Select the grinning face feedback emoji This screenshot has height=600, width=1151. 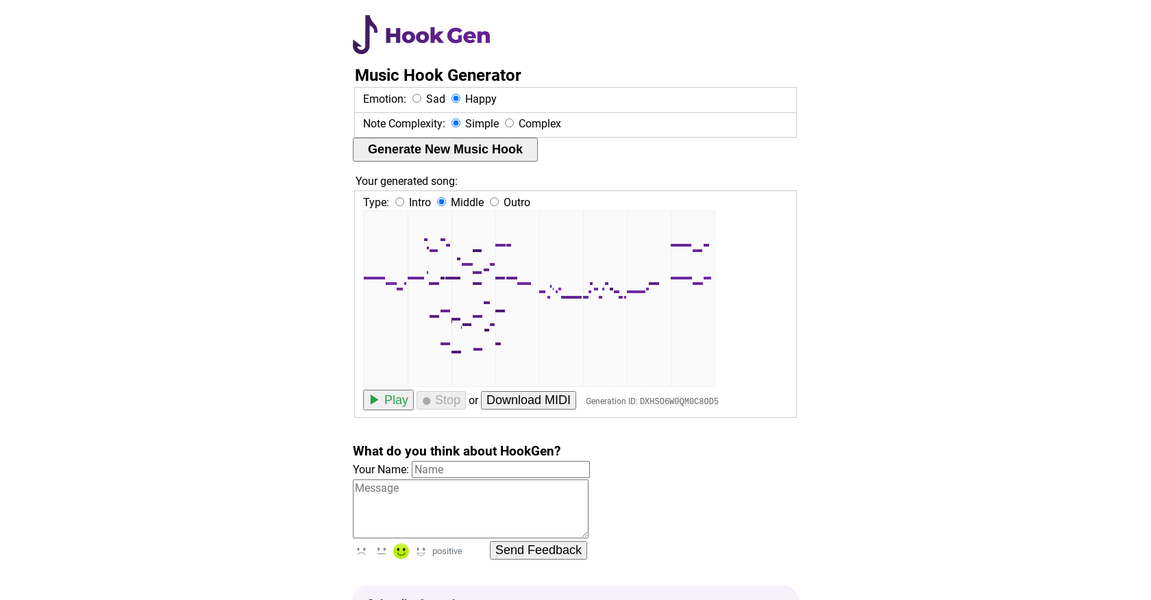[421, 551]
